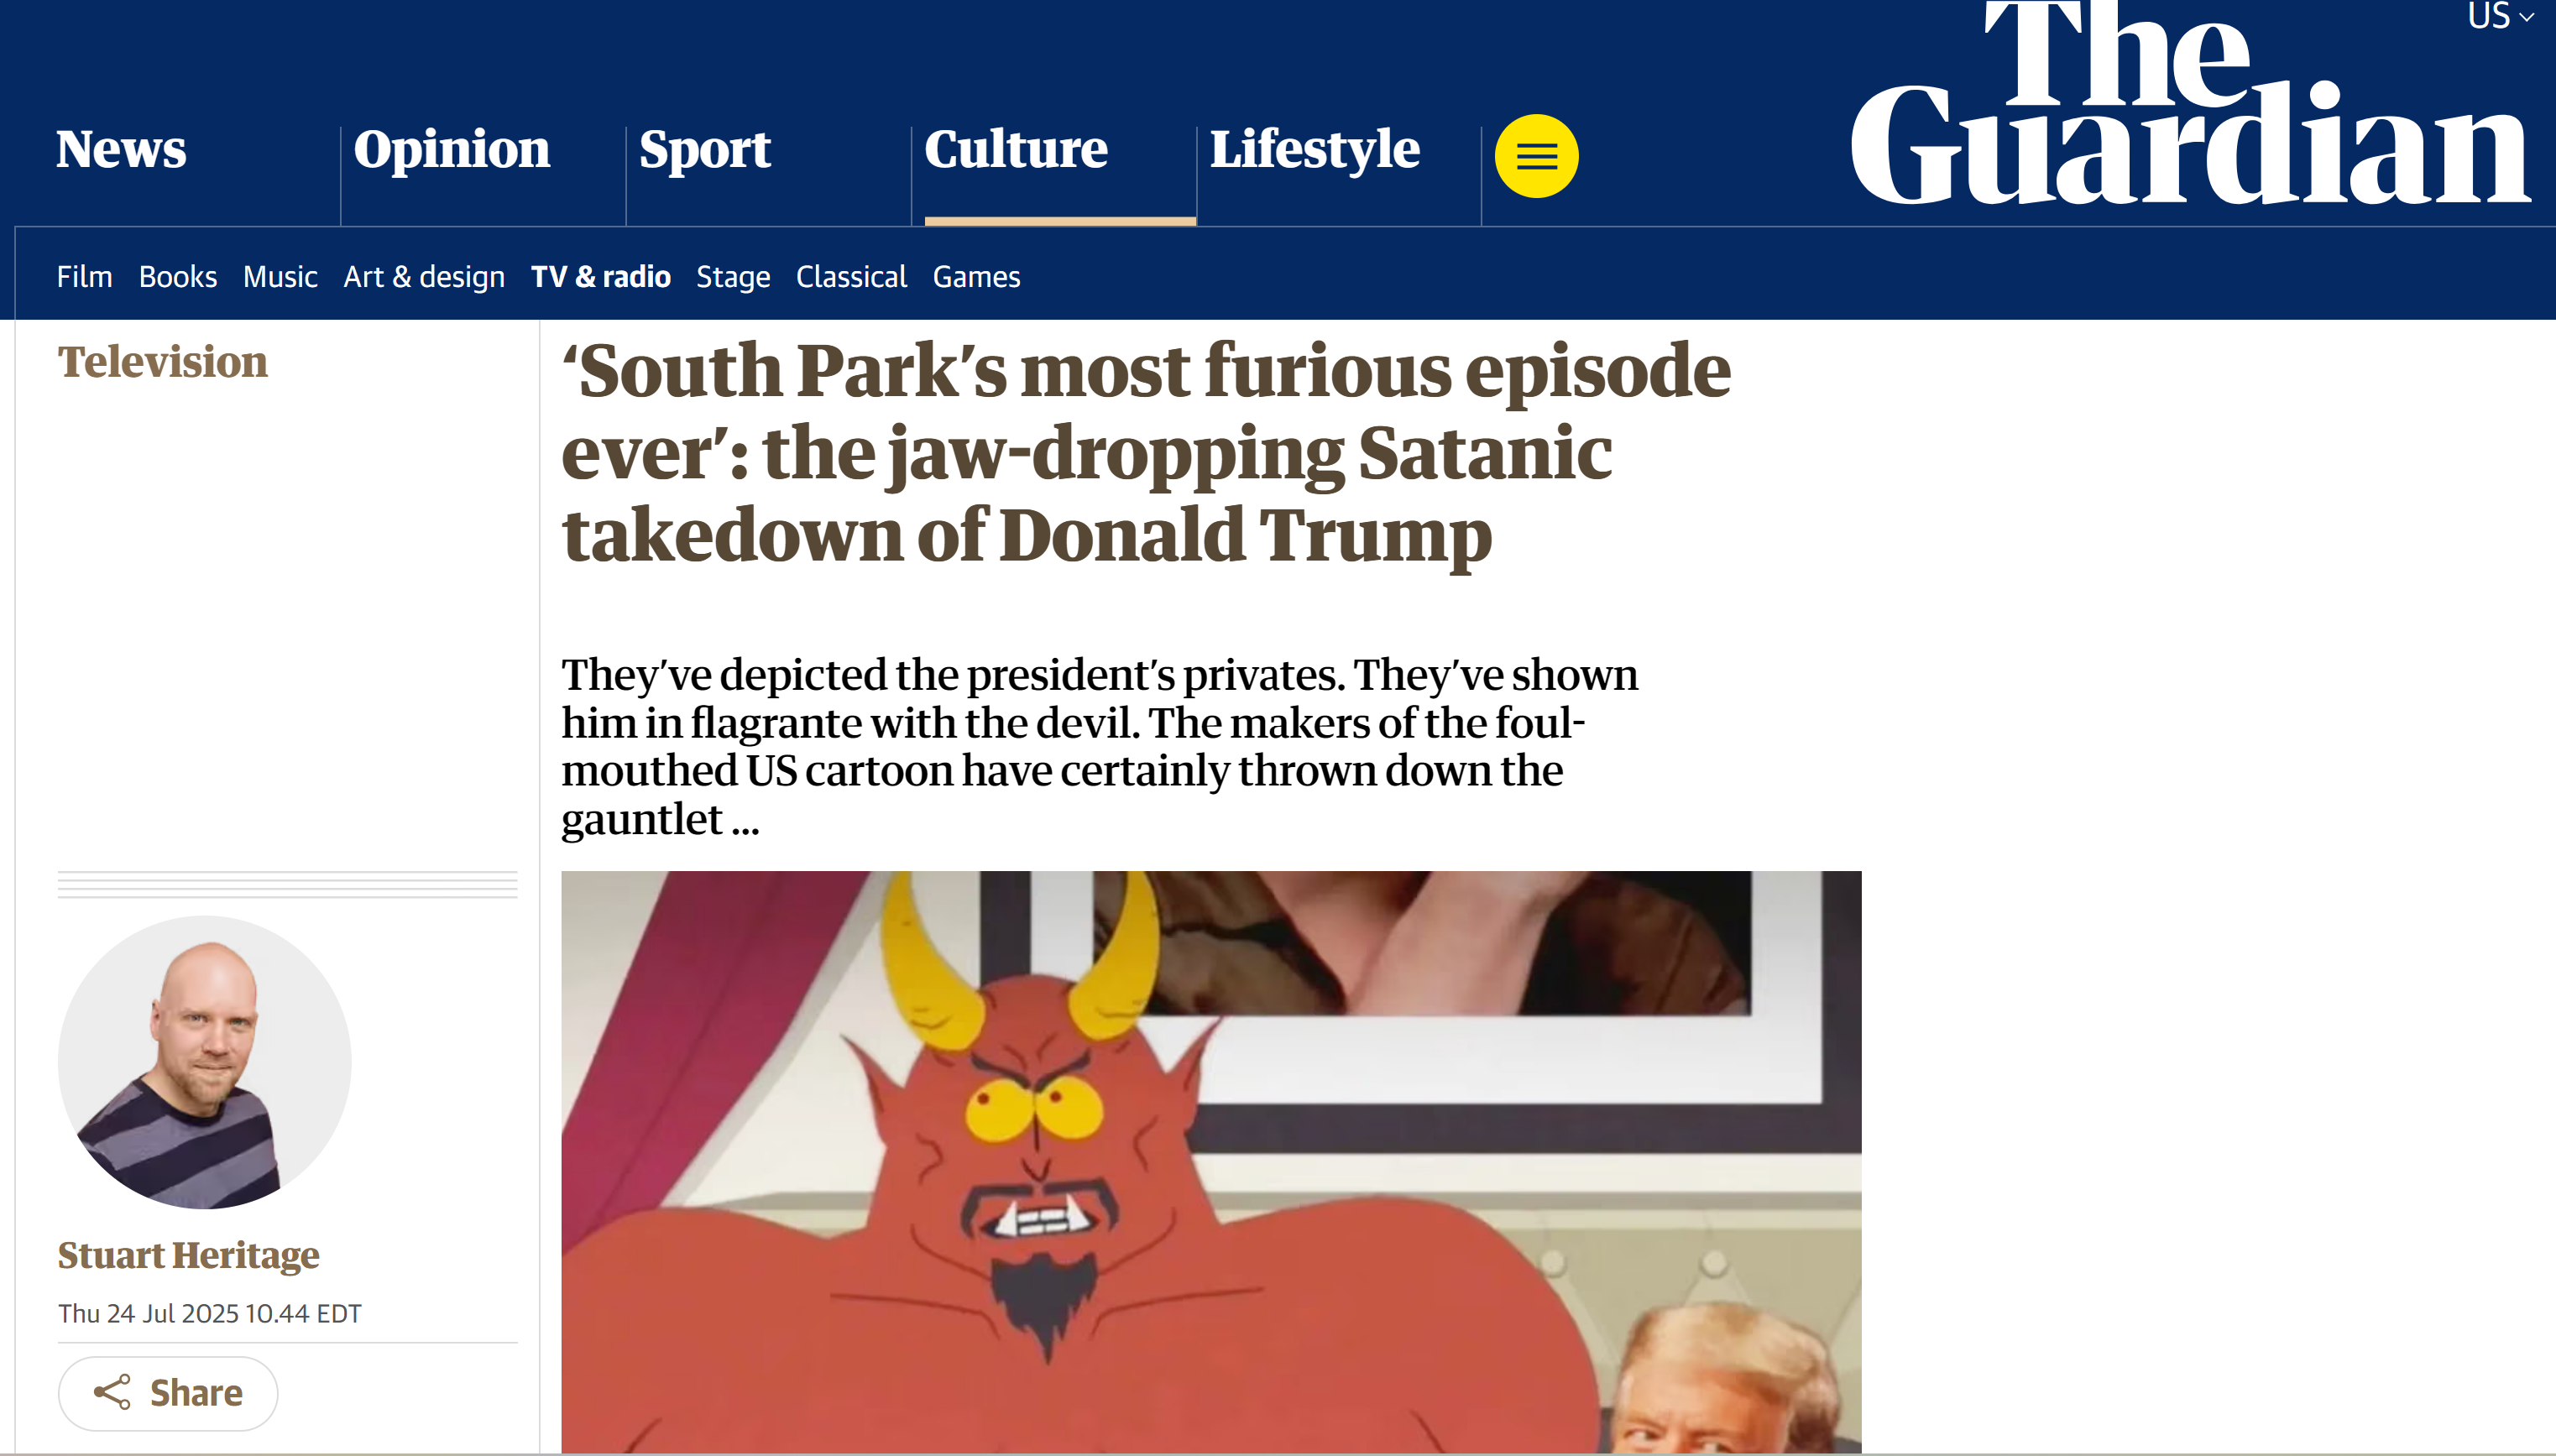Open the Opinion section
The height and width of the screenshot is (1456, 2556).
point(452,150)
